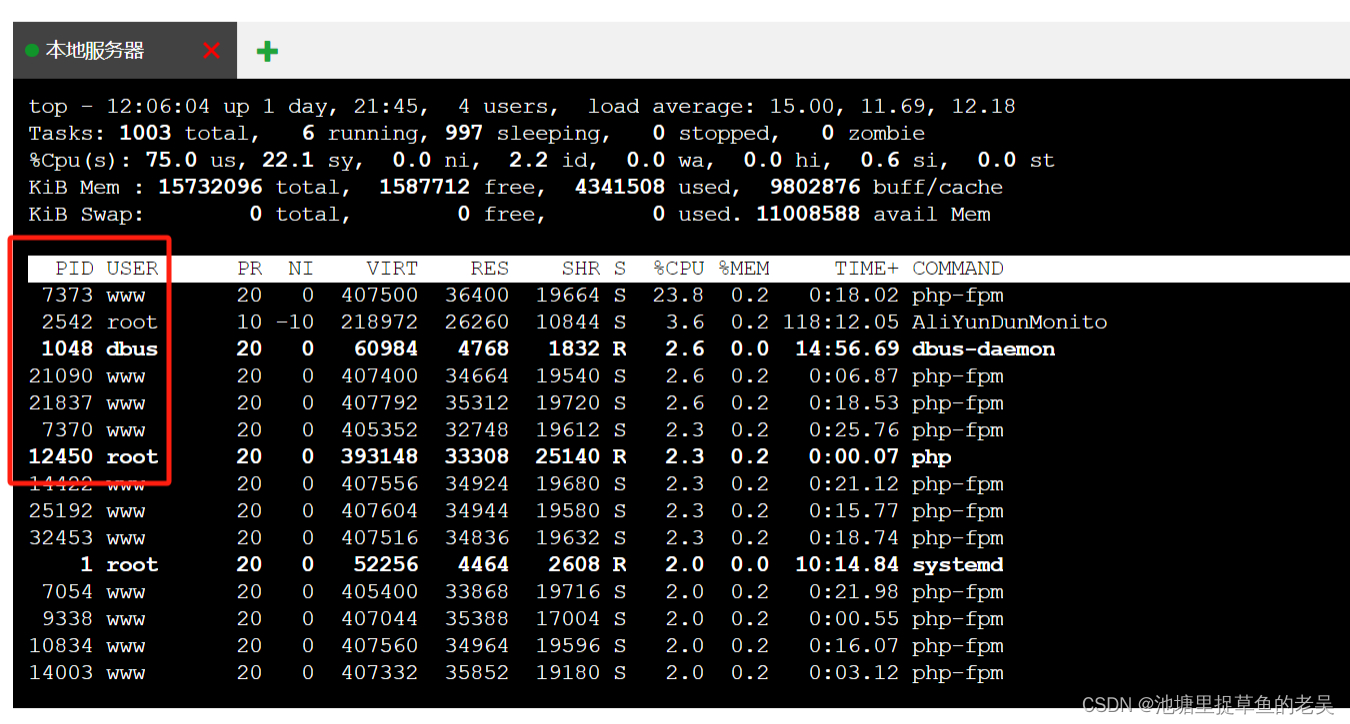Viewport: 1350px width, 724px height.
Task: Click the USER column header
Action: coord(131,267)
